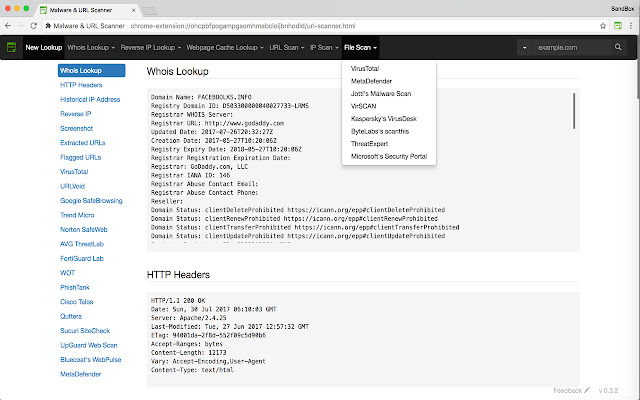Open the IP Scan dropdown
The height and width of the screenshot is (400, 640).
tap(324, 47)
